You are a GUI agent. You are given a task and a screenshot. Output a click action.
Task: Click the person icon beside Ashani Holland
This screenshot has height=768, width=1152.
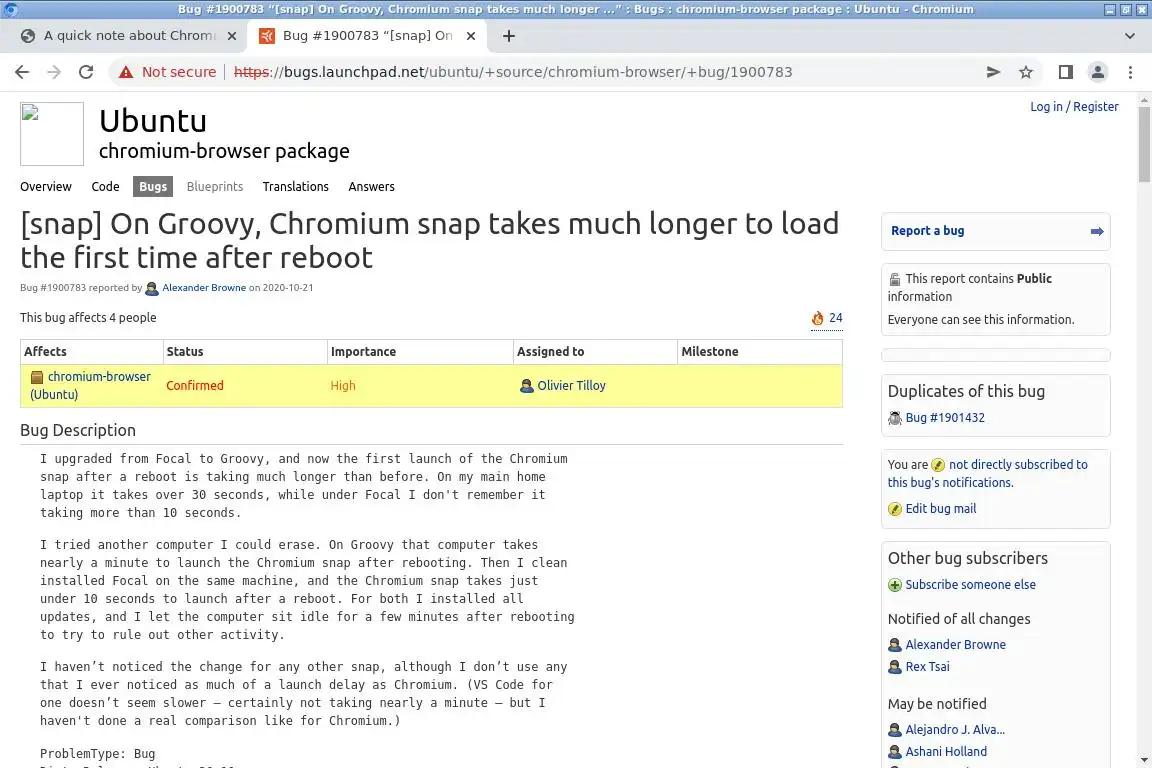(895, 752)
